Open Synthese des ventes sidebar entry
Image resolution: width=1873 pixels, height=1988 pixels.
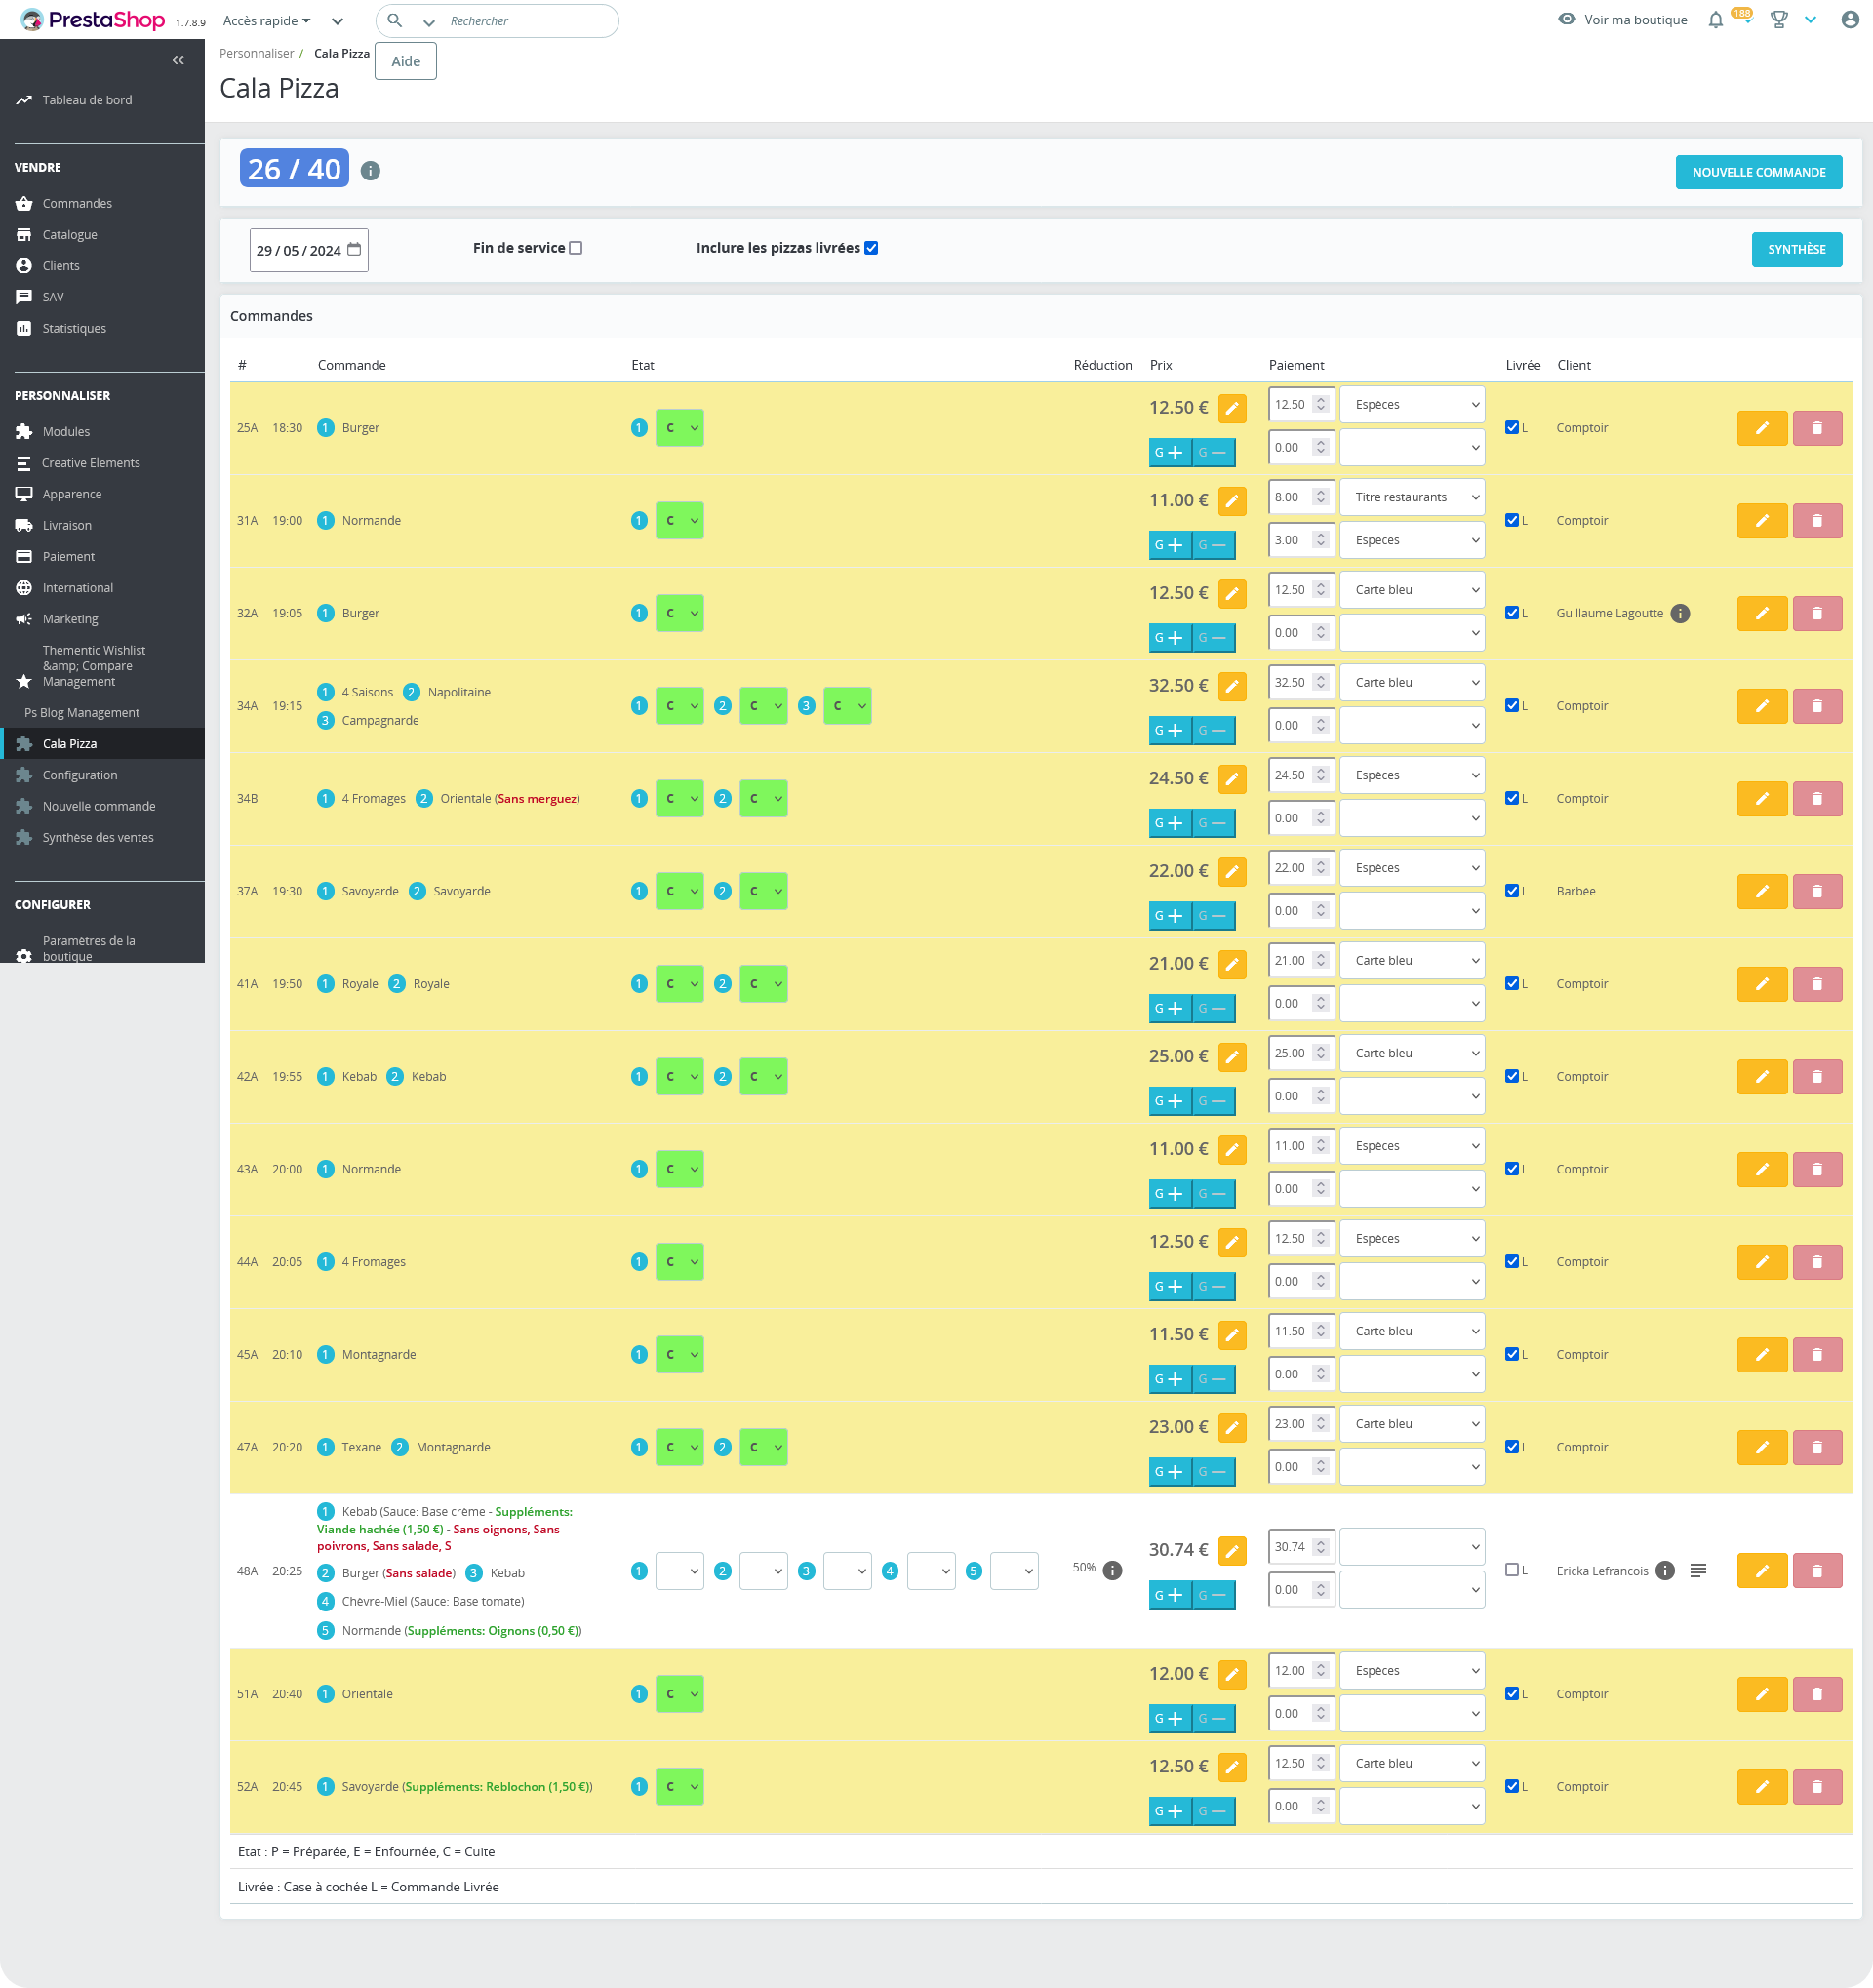click(x=98, y=838)
